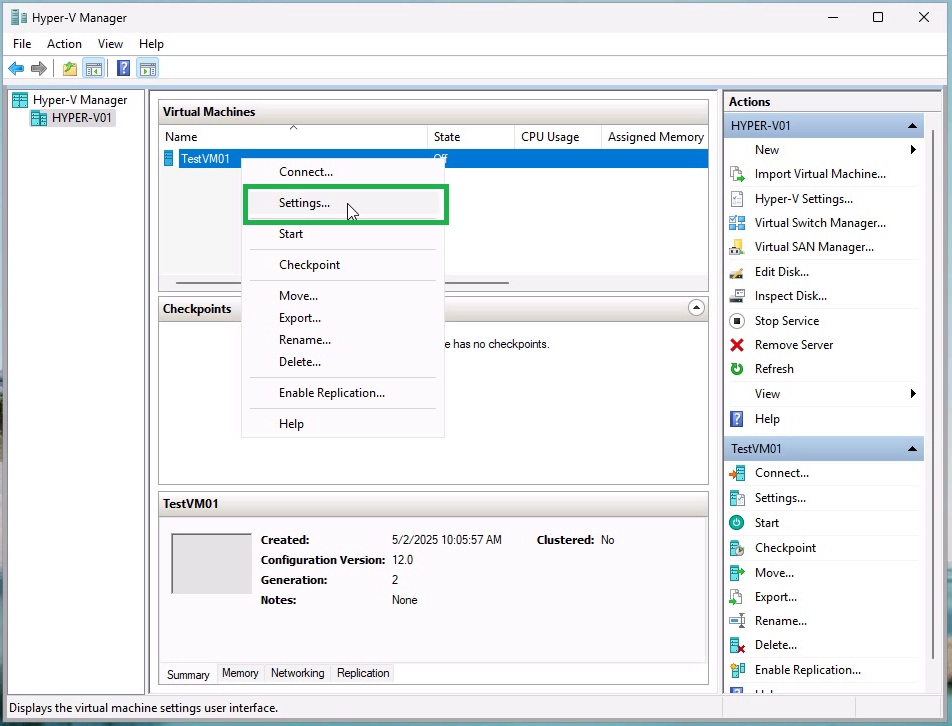This screenshot has height=726, width=952.
Task: Switch to the Networking tab
Action: click(297, 673)
